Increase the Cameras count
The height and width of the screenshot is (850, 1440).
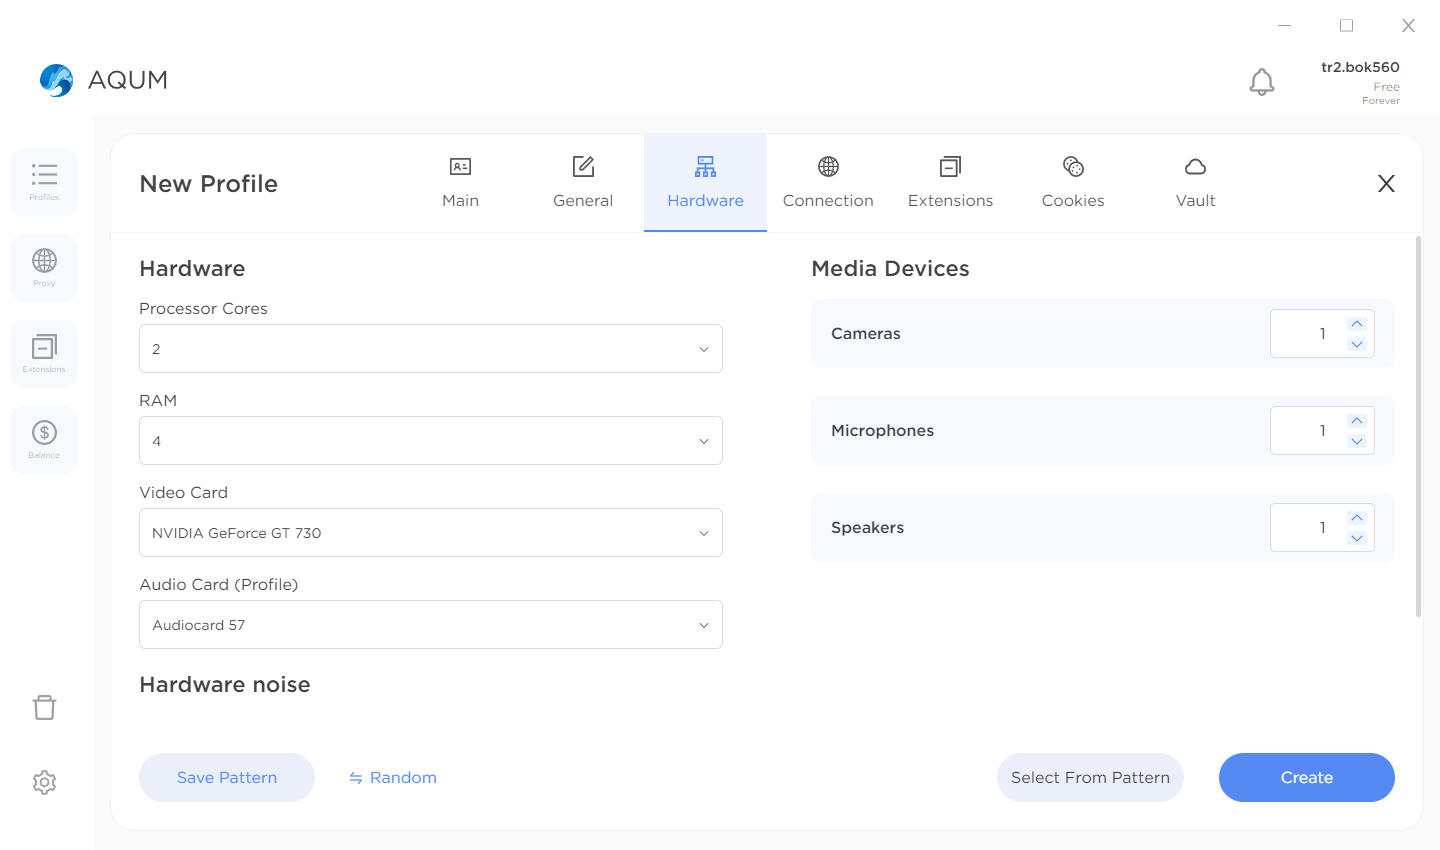(1356, 324)
